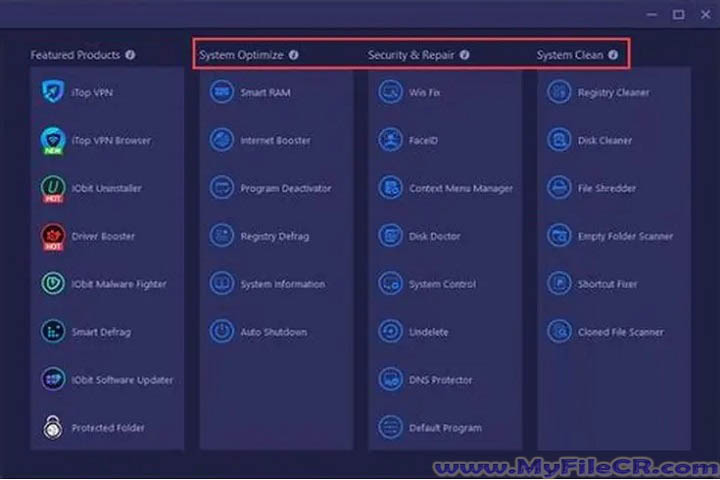Viewport: 720px width, 480px height.
Task: Maximize the toolbox window
Action: click(678, 15)
